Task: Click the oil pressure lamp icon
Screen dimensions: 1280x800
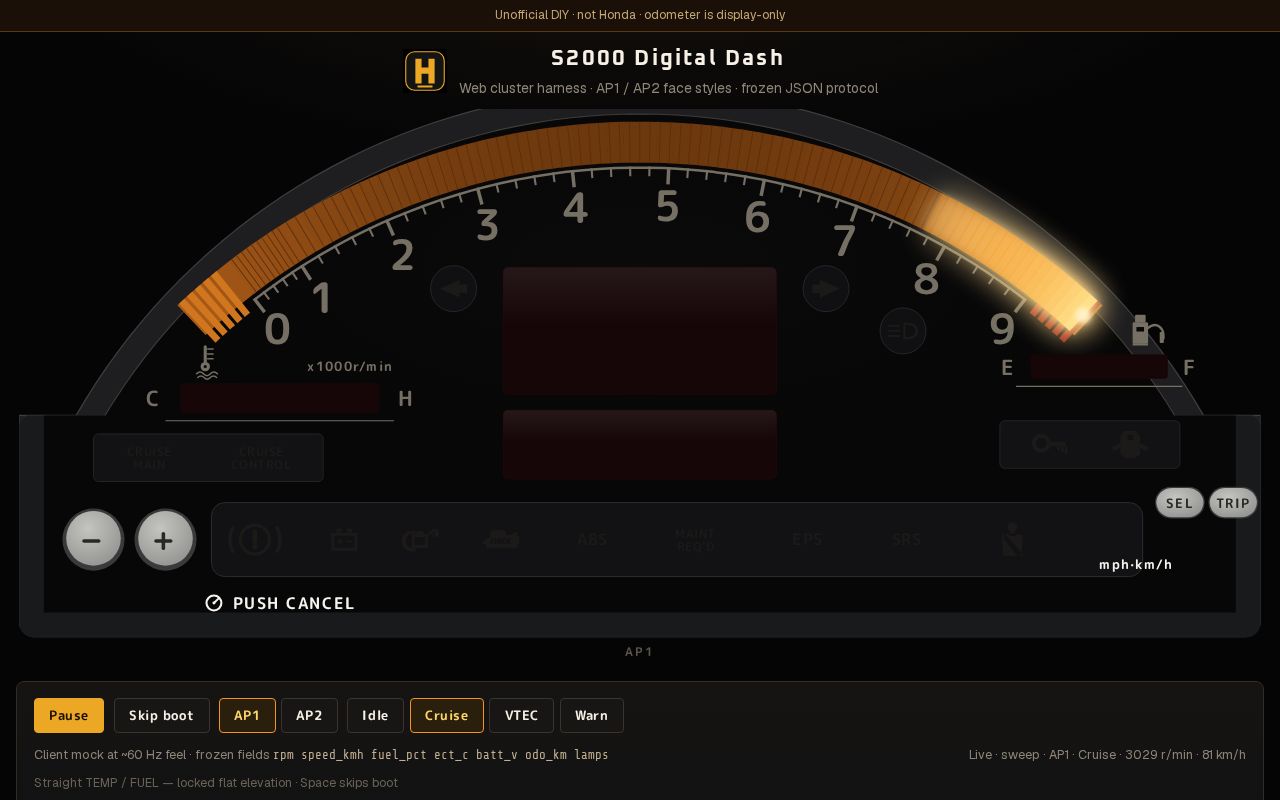Action: coord(420,540)
